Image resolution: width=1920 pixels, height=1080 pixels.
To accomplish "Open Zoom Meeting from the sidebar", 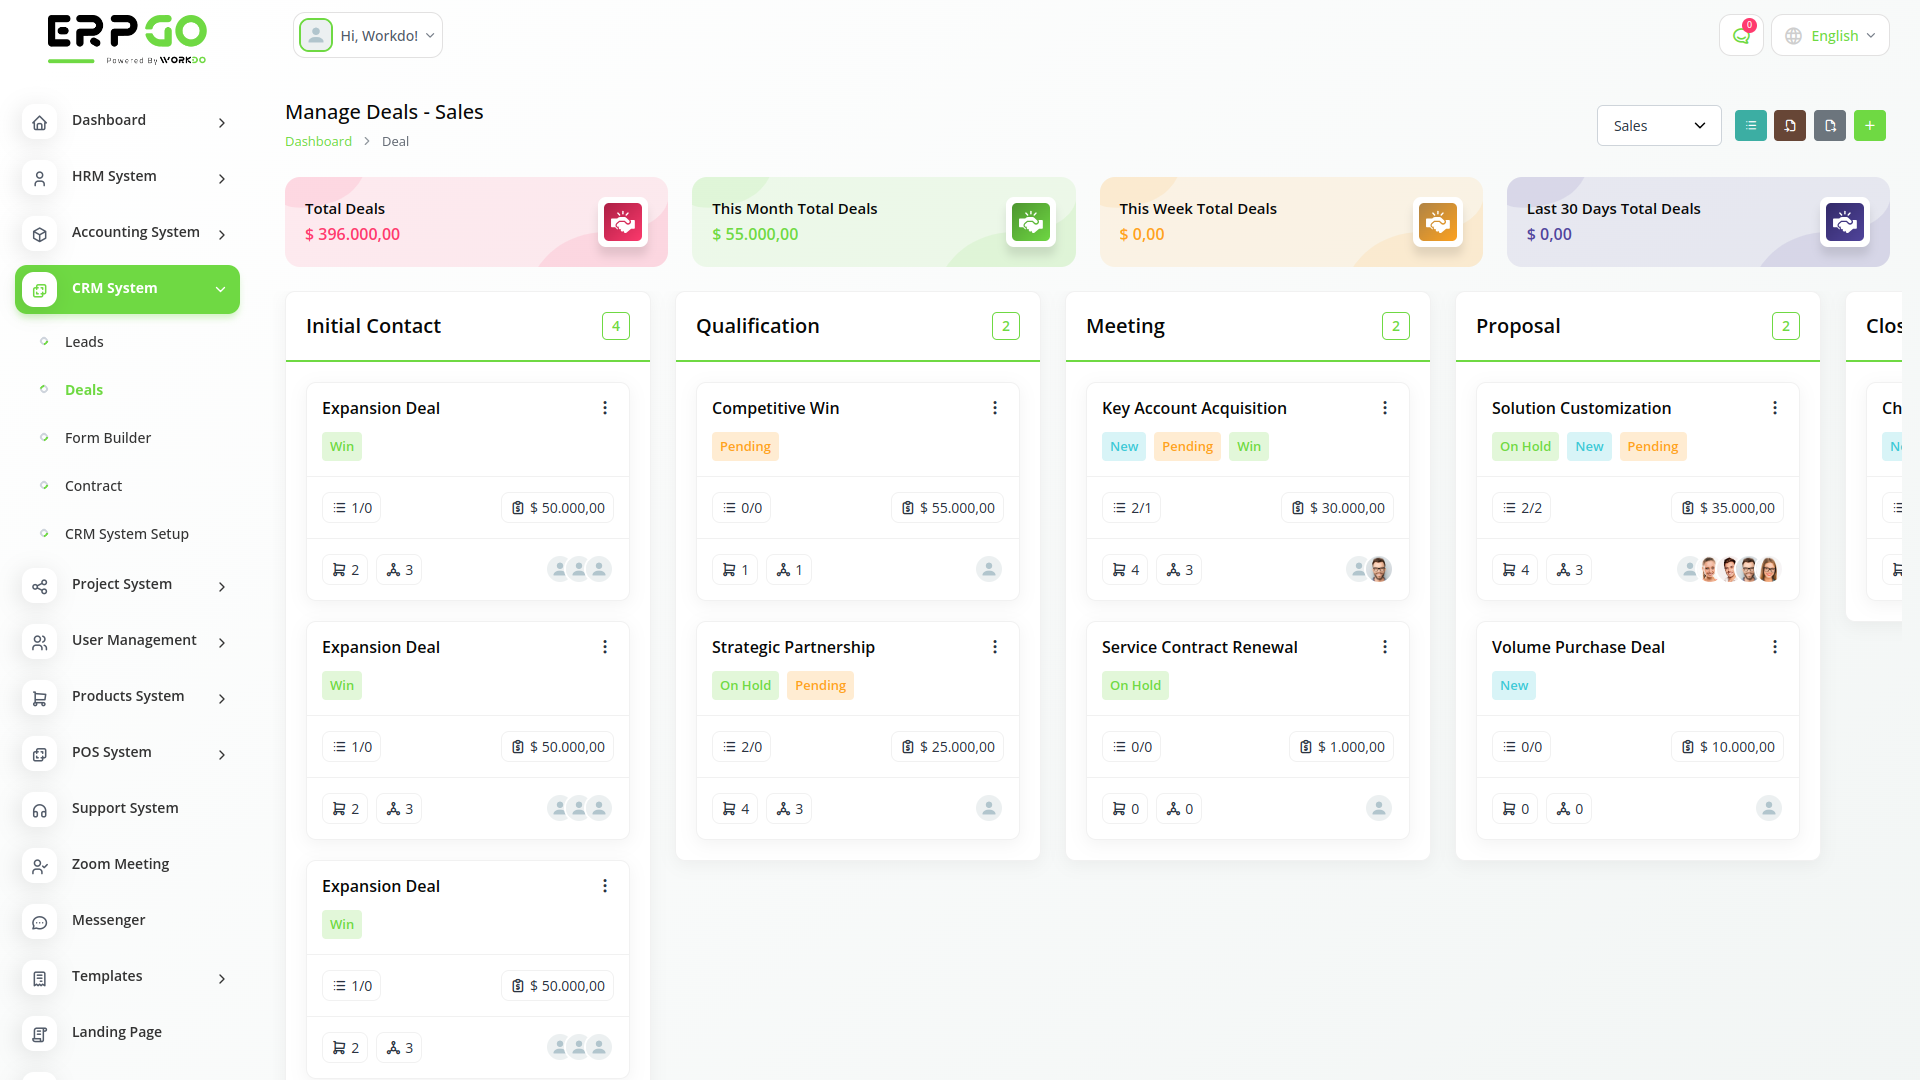I will 120,863.
